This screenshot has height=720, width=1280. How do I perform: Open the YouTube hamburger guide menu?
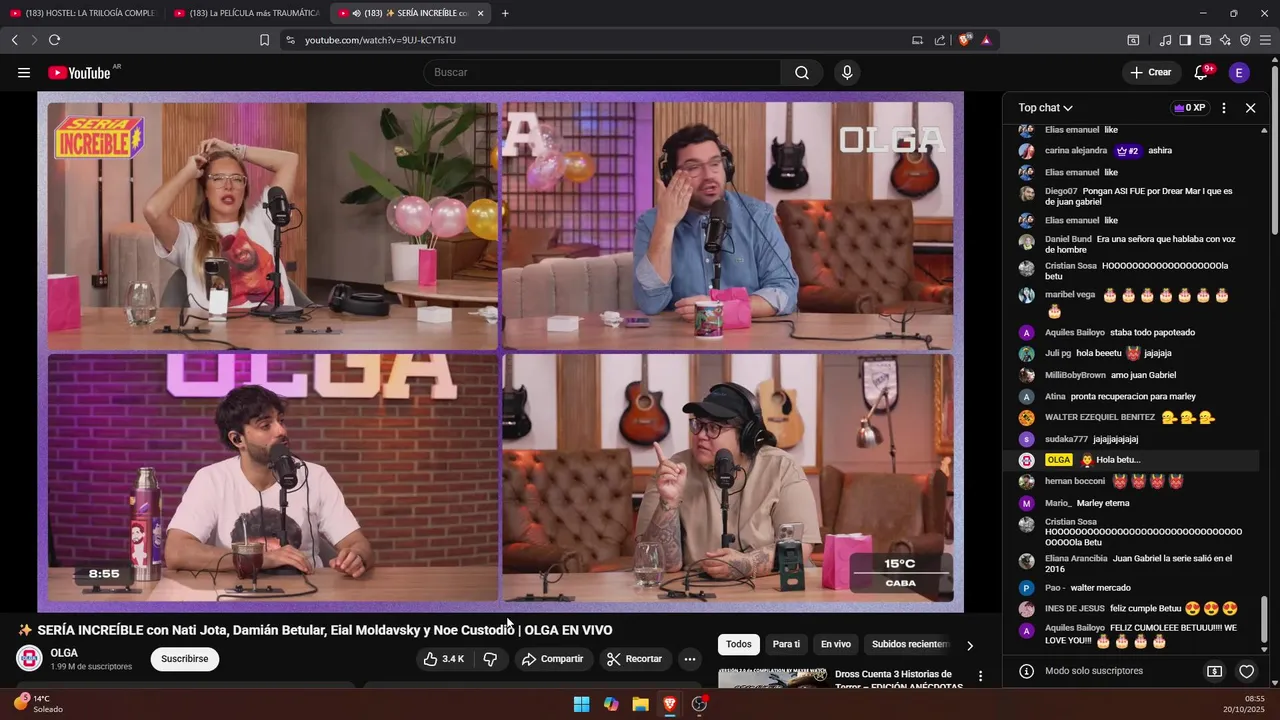tap(23, 72)
